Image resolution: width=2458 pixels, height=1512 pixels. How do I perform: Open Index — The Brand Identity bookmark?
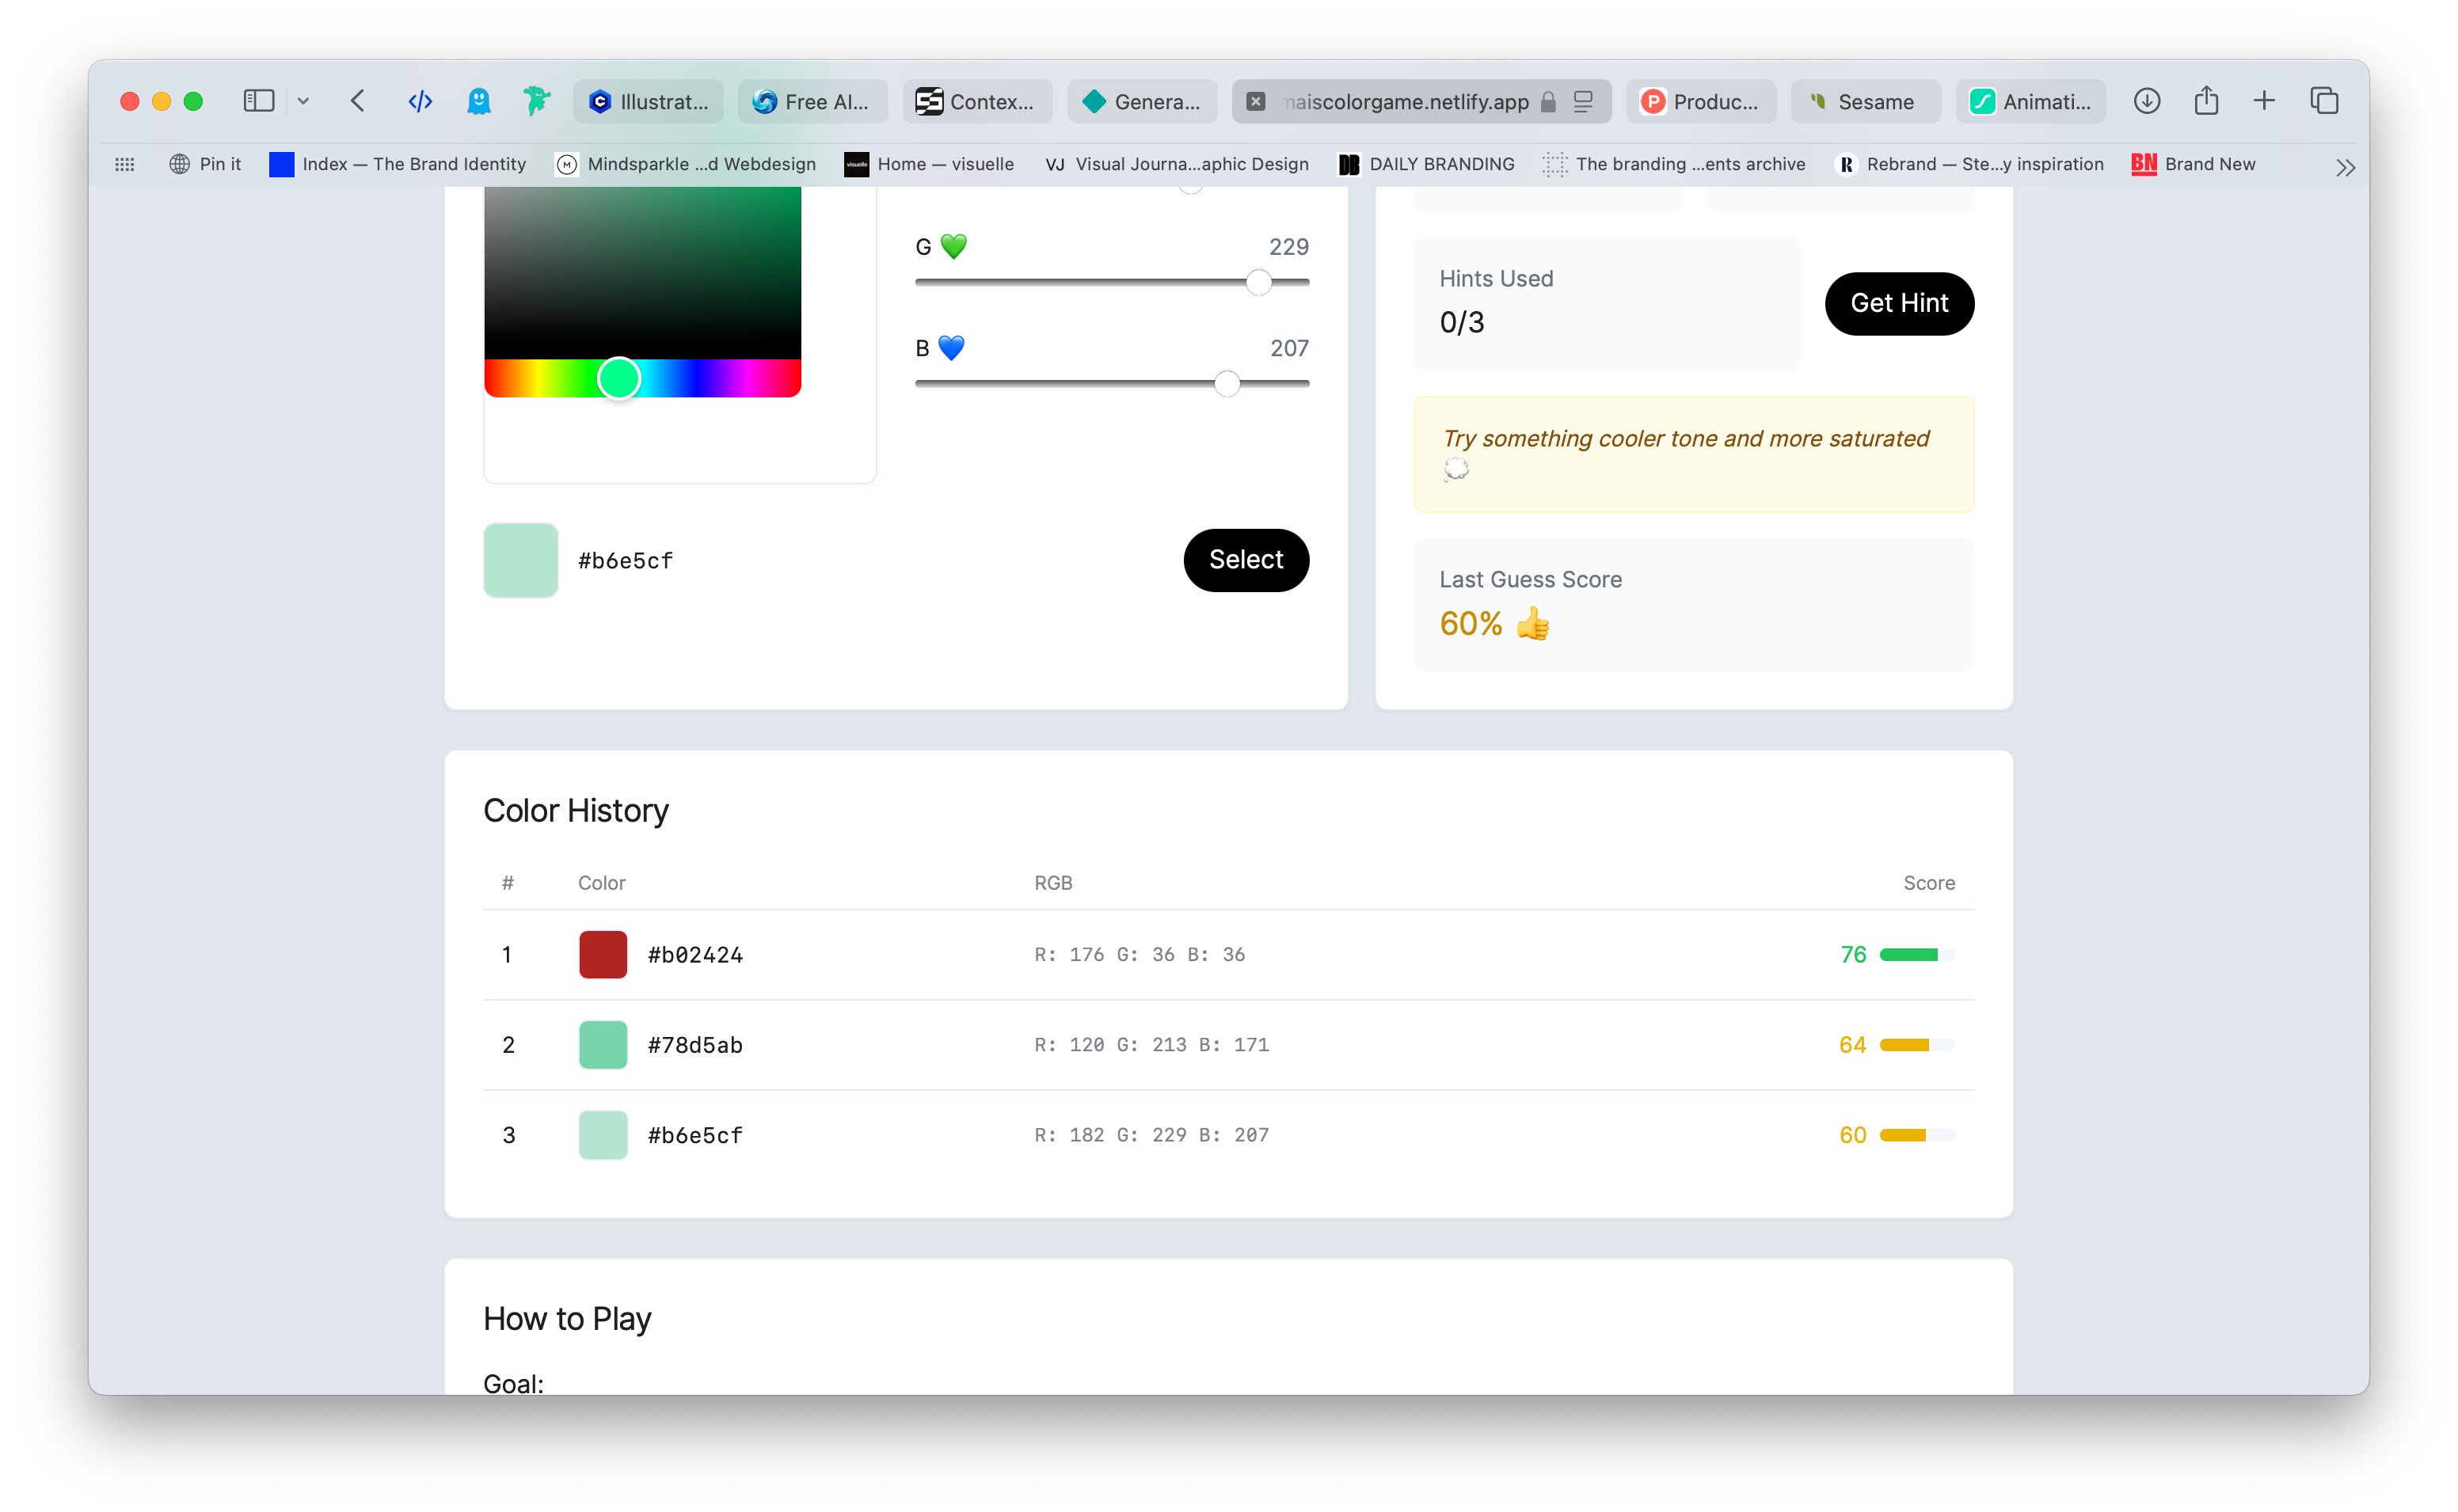(x=398, y=164)
